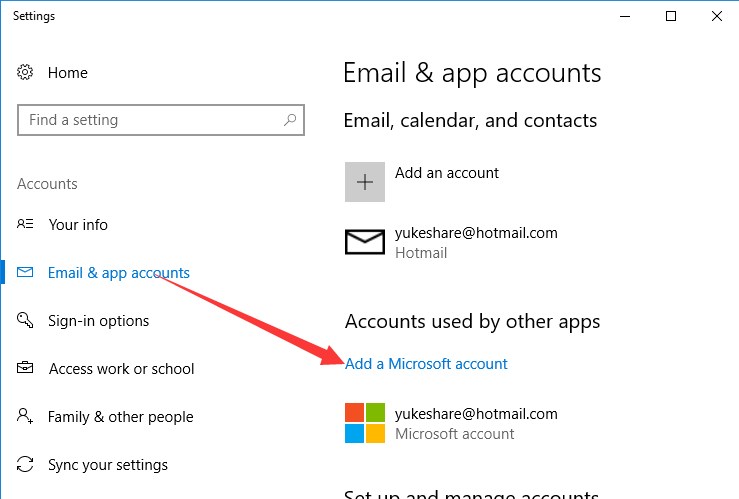Viewport: 739px width, 499px height.
Task: Click the Add an account label
Action: (x=447, y=173)
